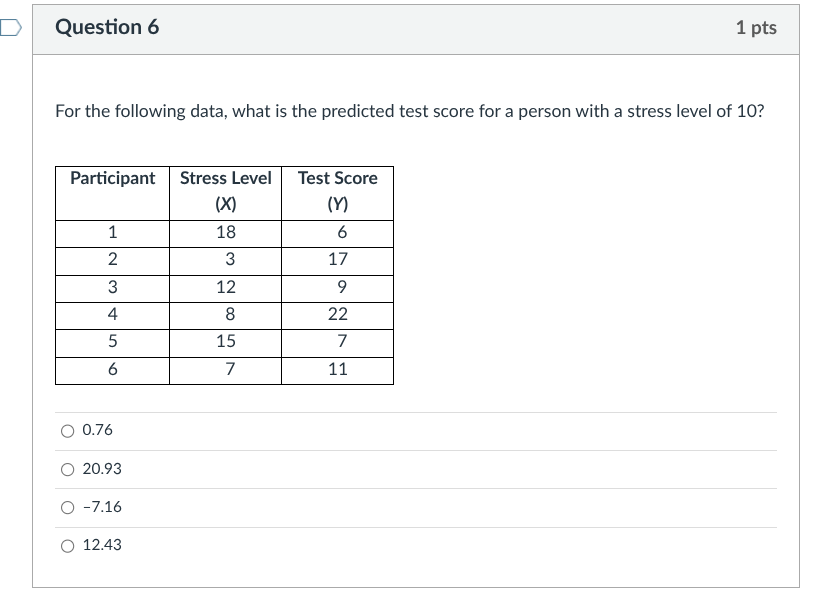Click the test score value 11

(x=336, y=368)
